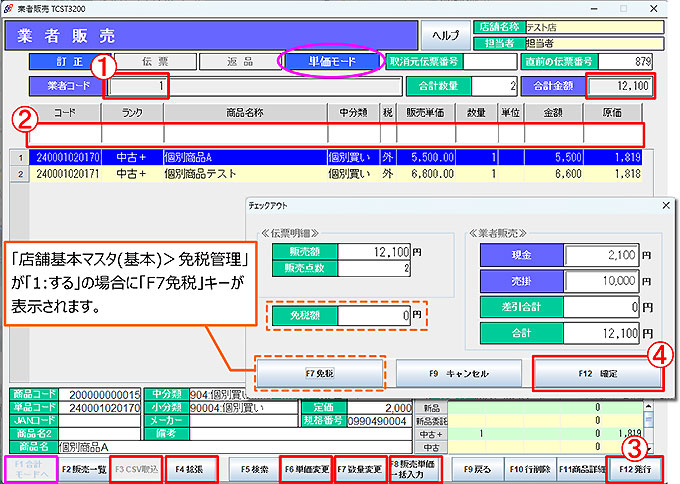Toggle the 単価モード button
Image resolution: width=680 pixels, height=484 pixels.
coord(333,62)
